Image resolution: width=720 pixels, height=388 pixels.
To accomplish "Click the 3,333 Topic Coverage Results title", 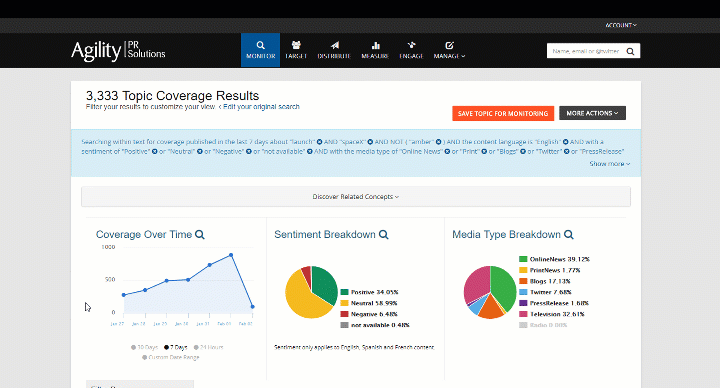I will (x=173, y=96).
